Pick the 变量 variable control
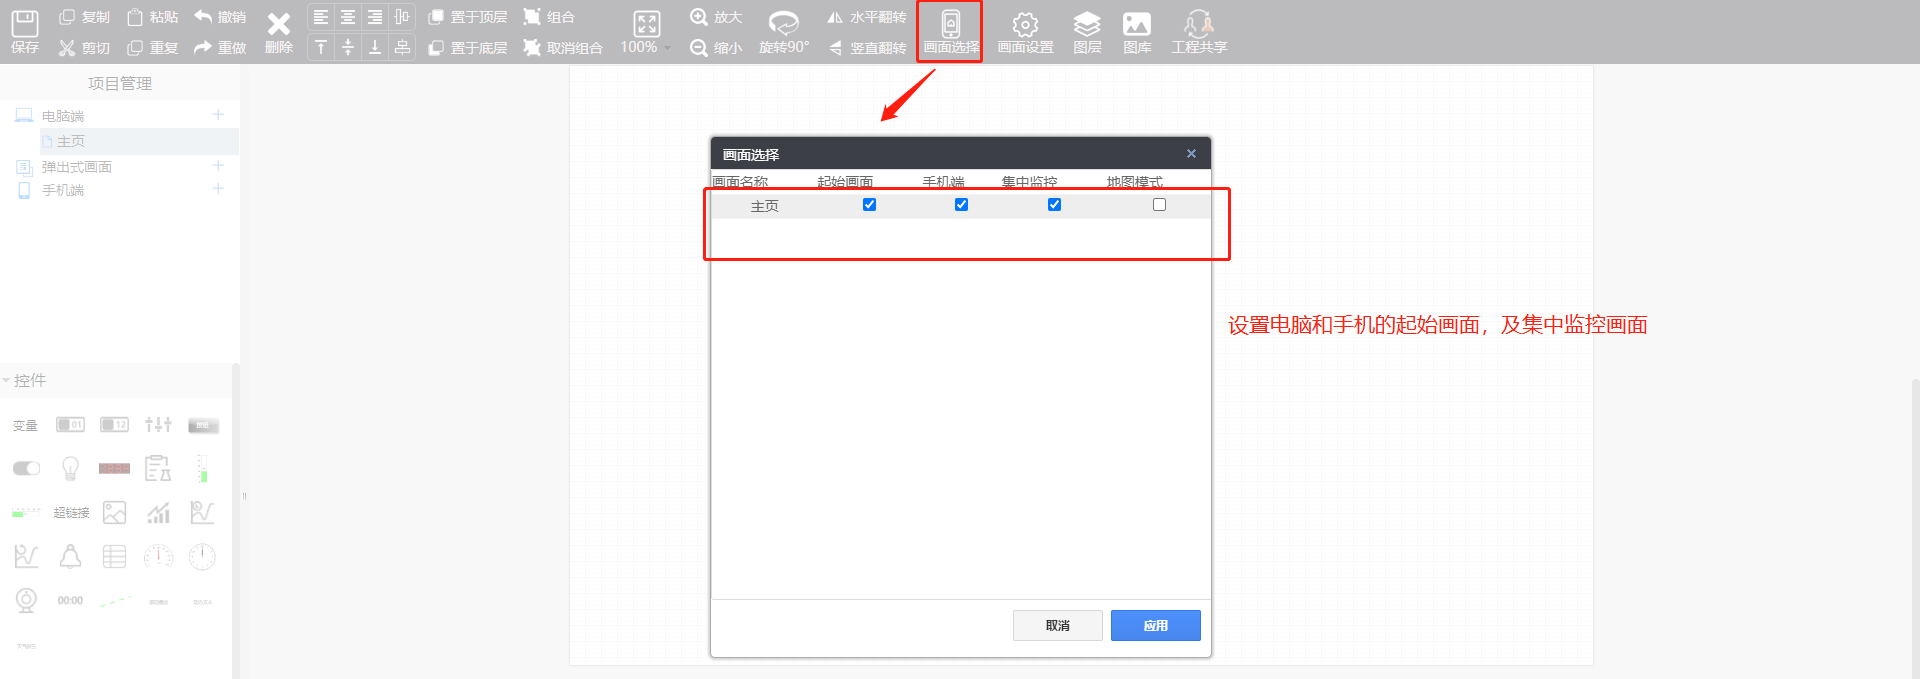Viewport: 1920px width, 679px height. click(x=25, y=426)
